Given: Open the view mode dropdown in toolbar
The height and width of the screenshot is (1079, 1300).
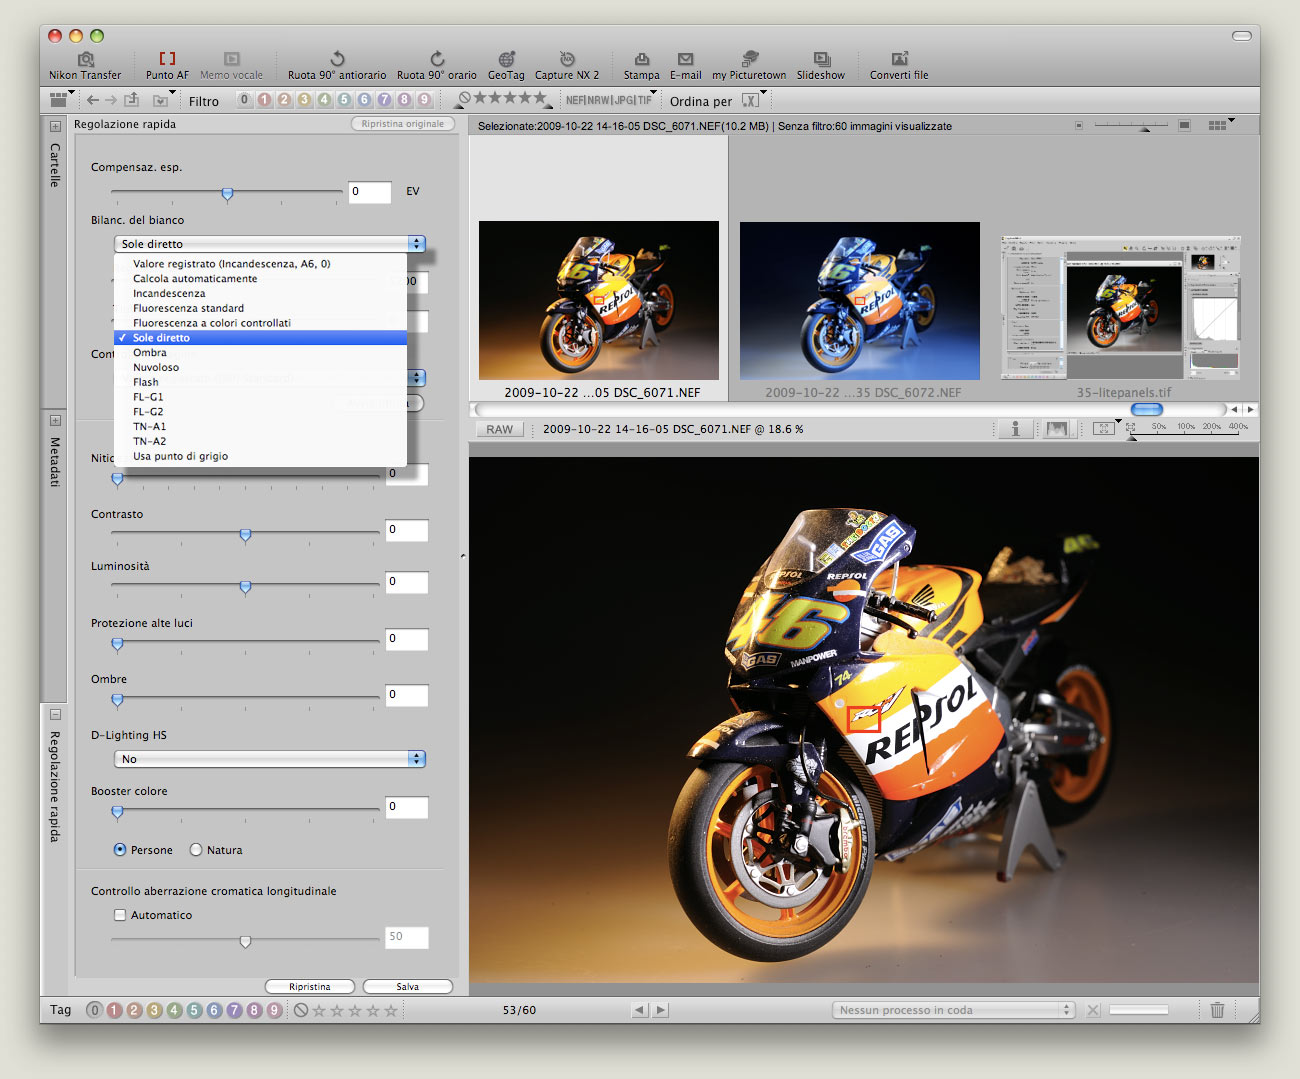Looking at the screenshot, I should coord(62,99).
